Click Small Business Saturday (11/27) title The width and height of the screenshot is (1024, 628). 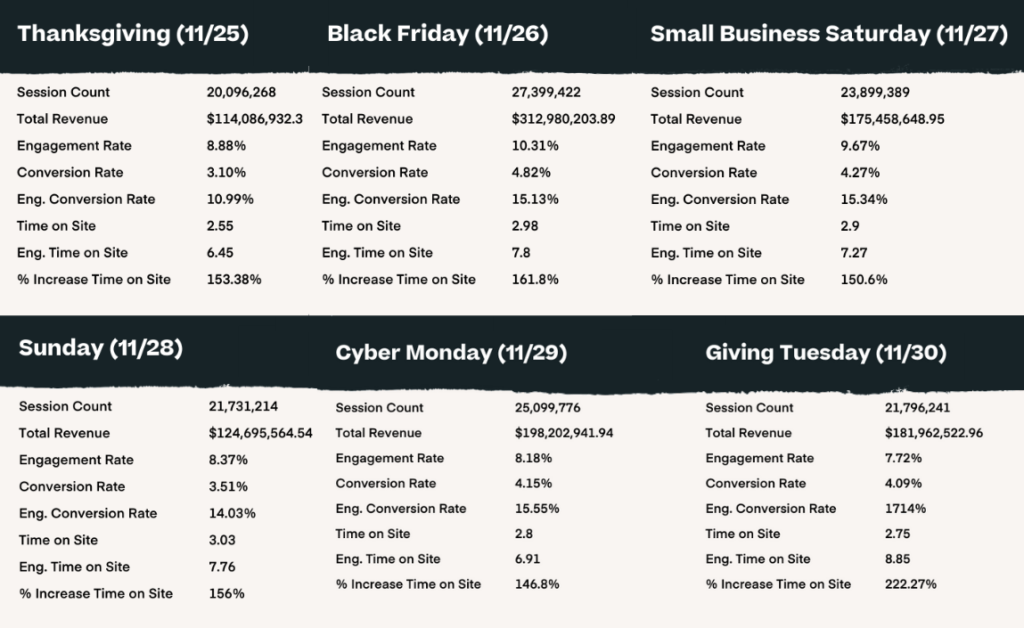(829, 34)
